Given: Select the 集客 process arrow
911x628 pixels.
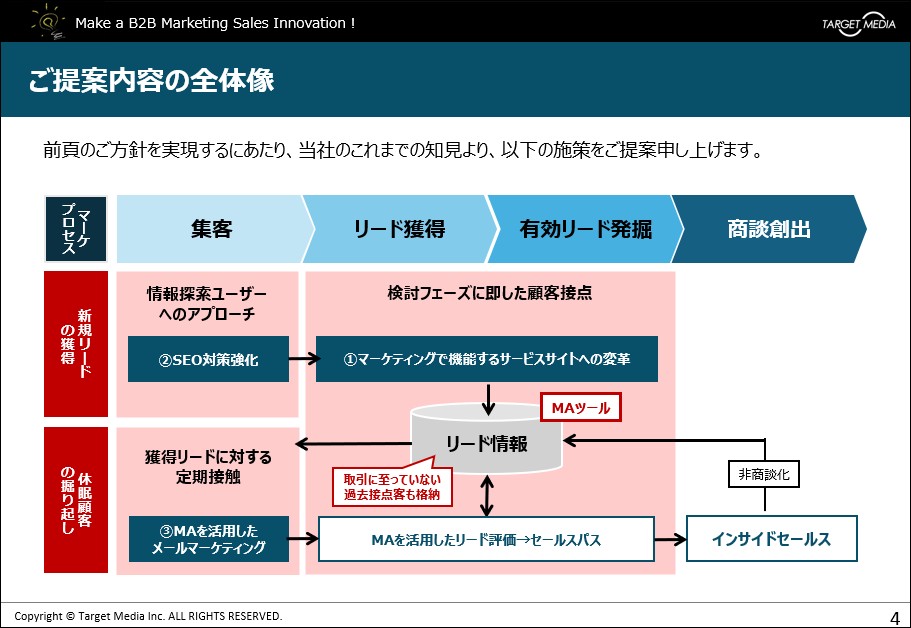Looking at the screenshot, I should coord(215,229).
